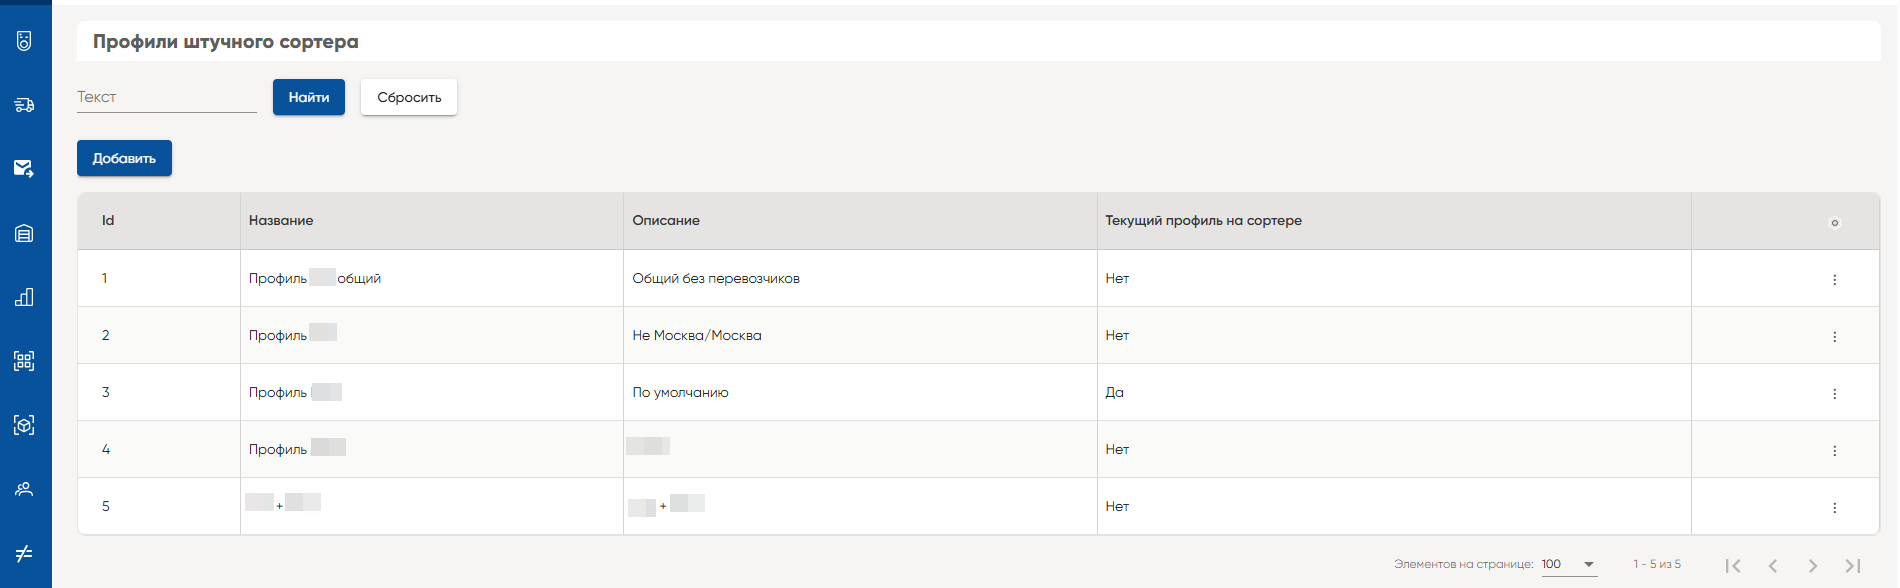1900x588 pixels.
Task: Open the QR code scan section
Action: point(25,361)
